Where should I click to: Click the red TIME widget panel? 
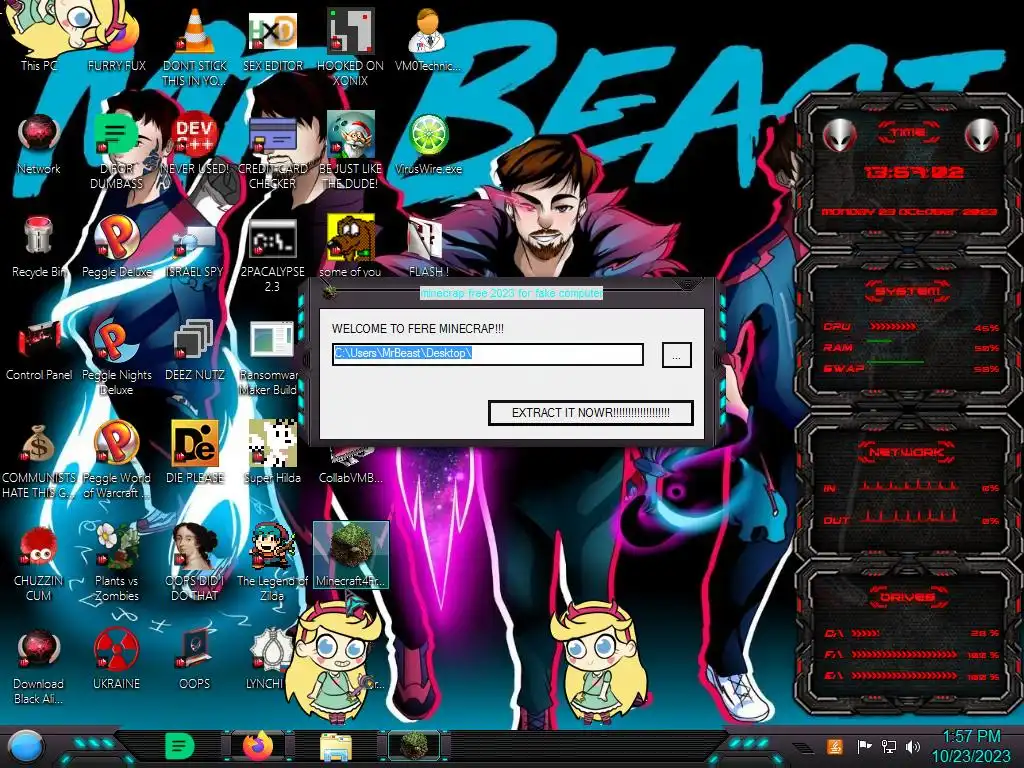tap(908, 170)
